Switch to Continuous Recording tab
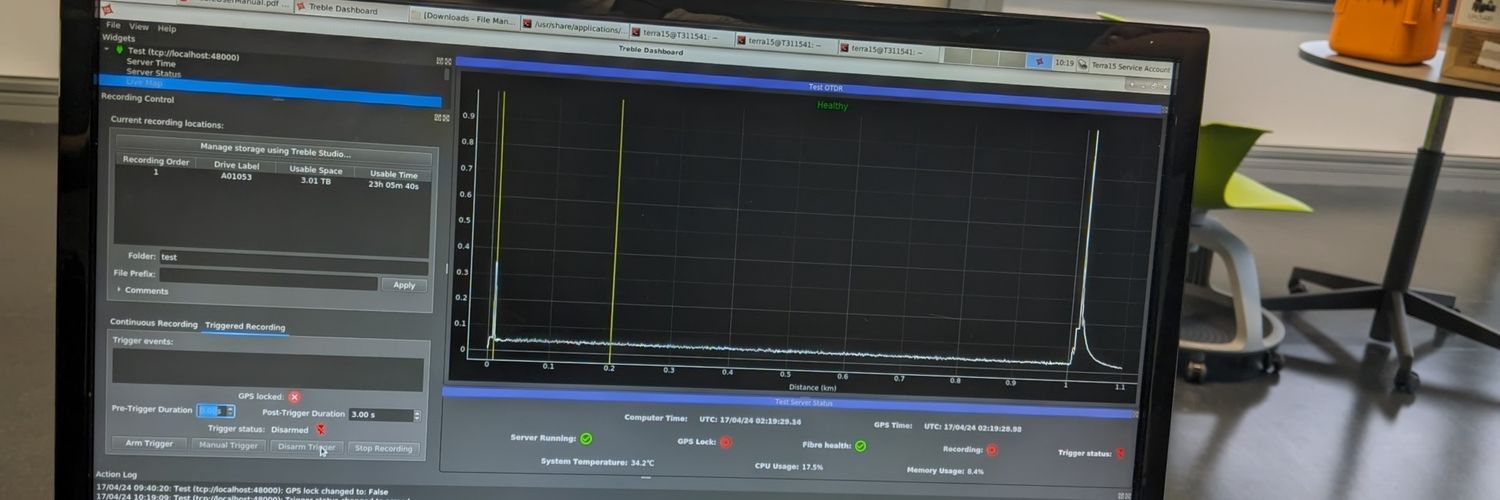 pyautogui.click(x=154, y=323)
